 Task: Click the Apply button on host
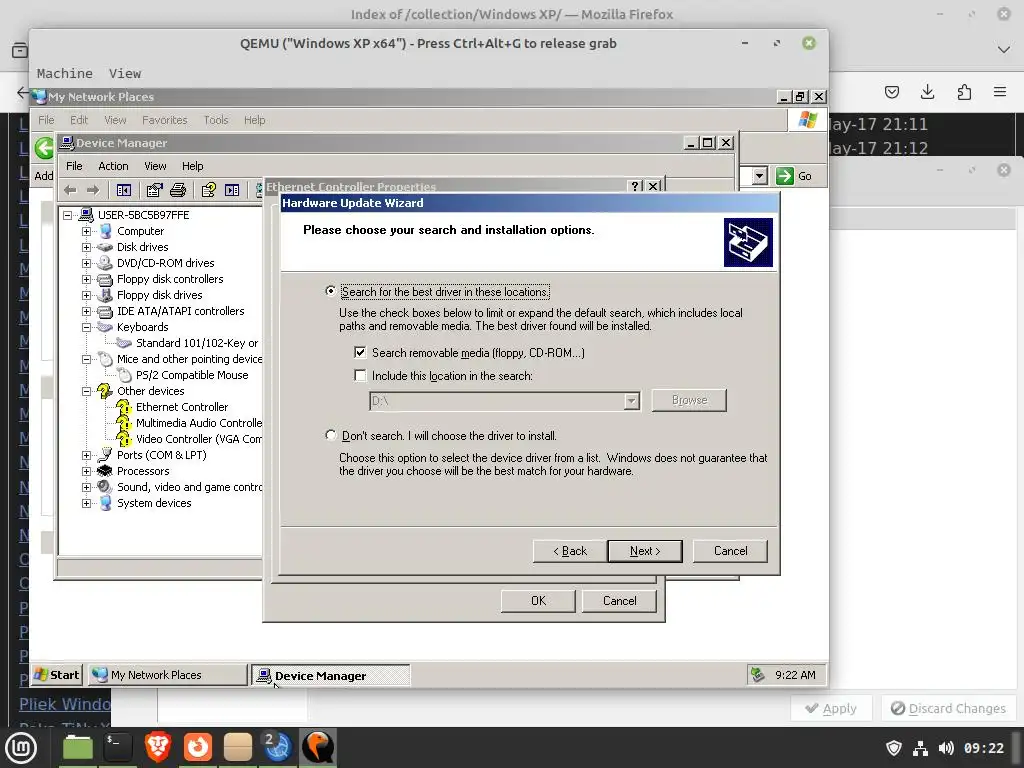(831, 709)
